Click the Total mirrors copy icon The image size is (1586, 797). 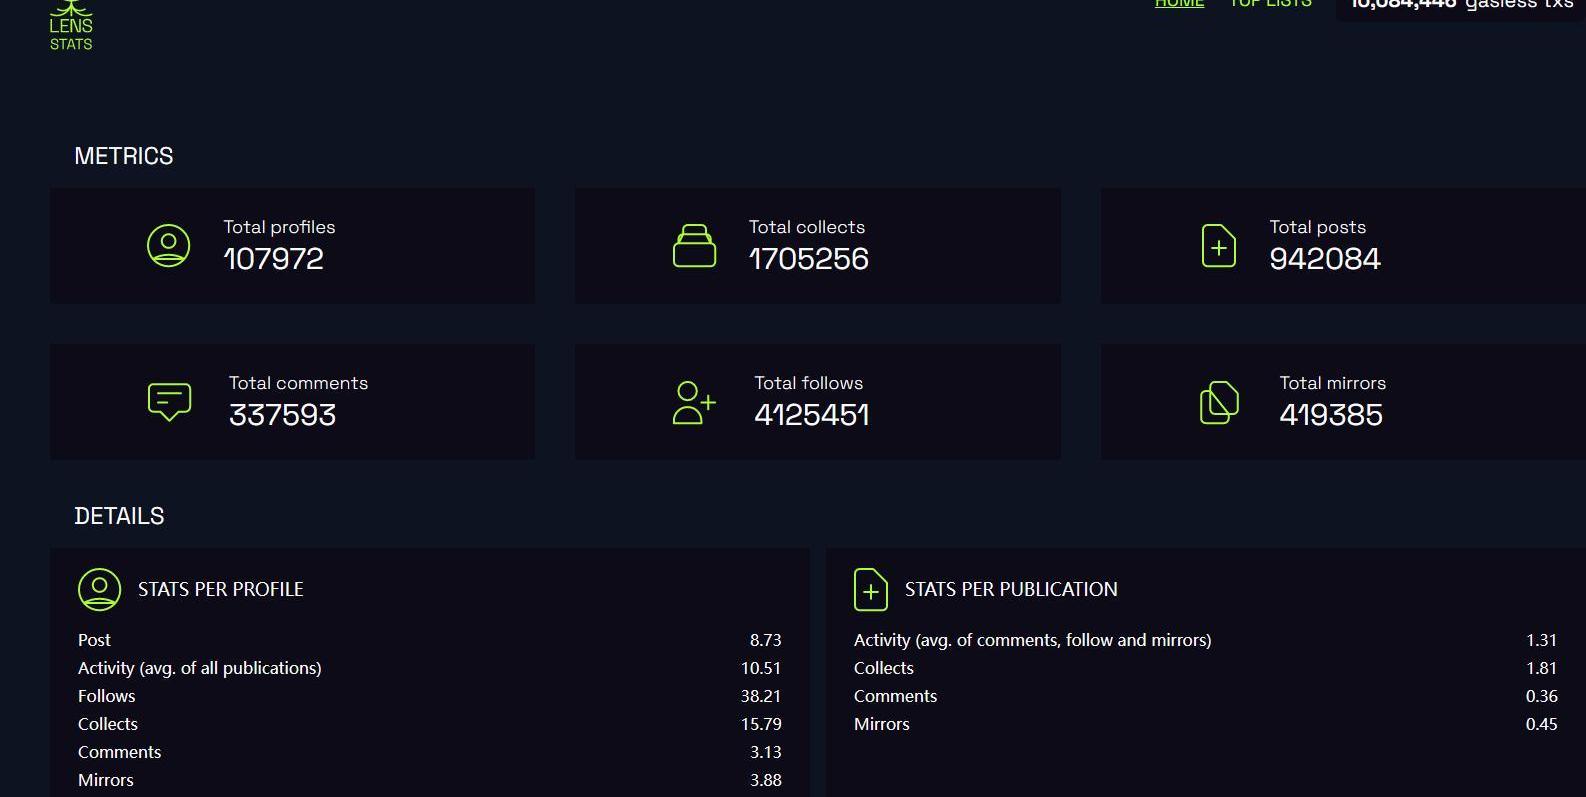[x=1218, y=402]
